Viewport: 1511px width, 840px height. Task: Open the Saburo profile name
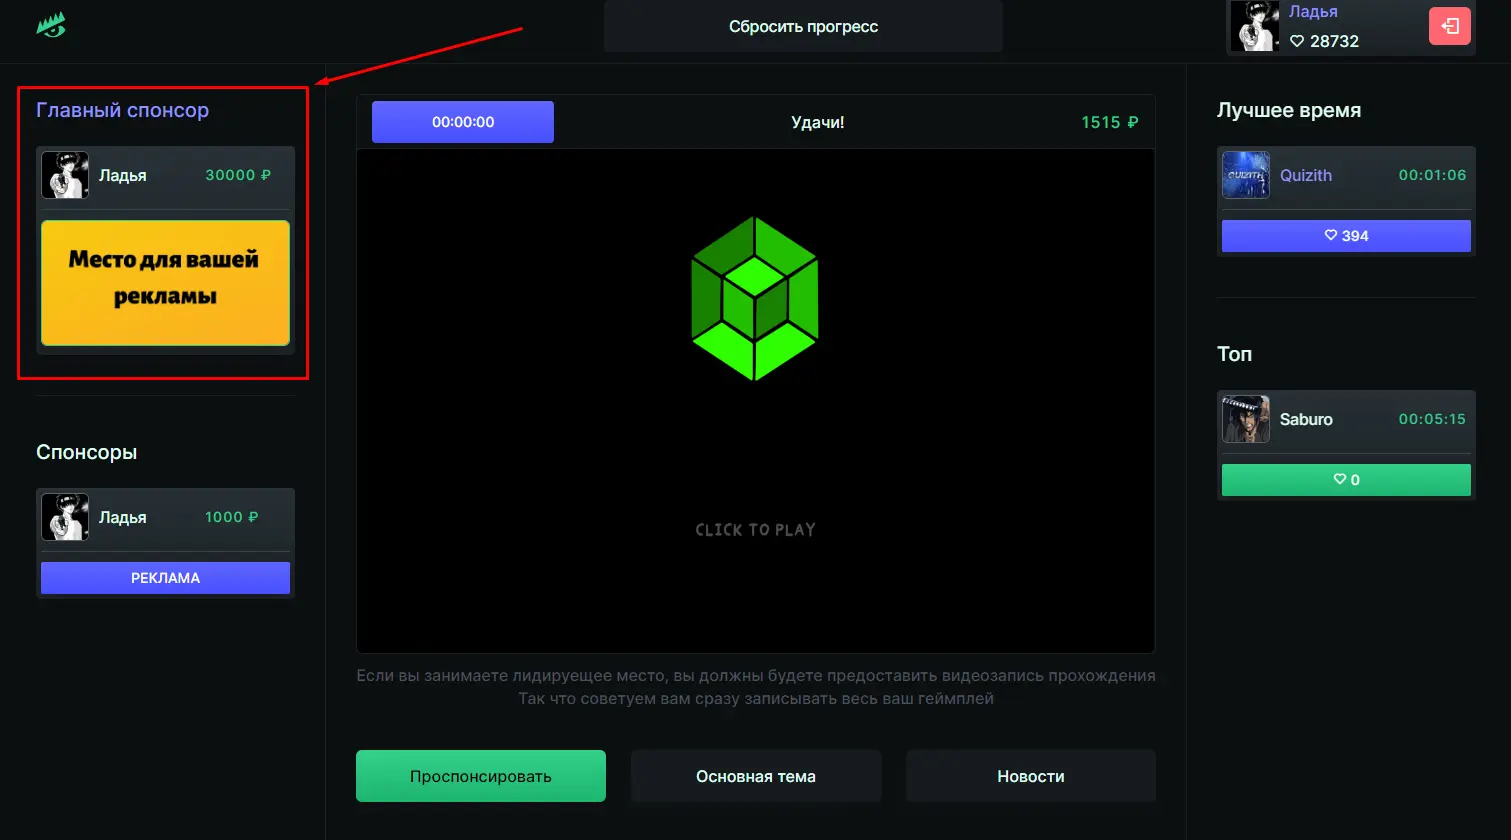tap(1306, 419)
